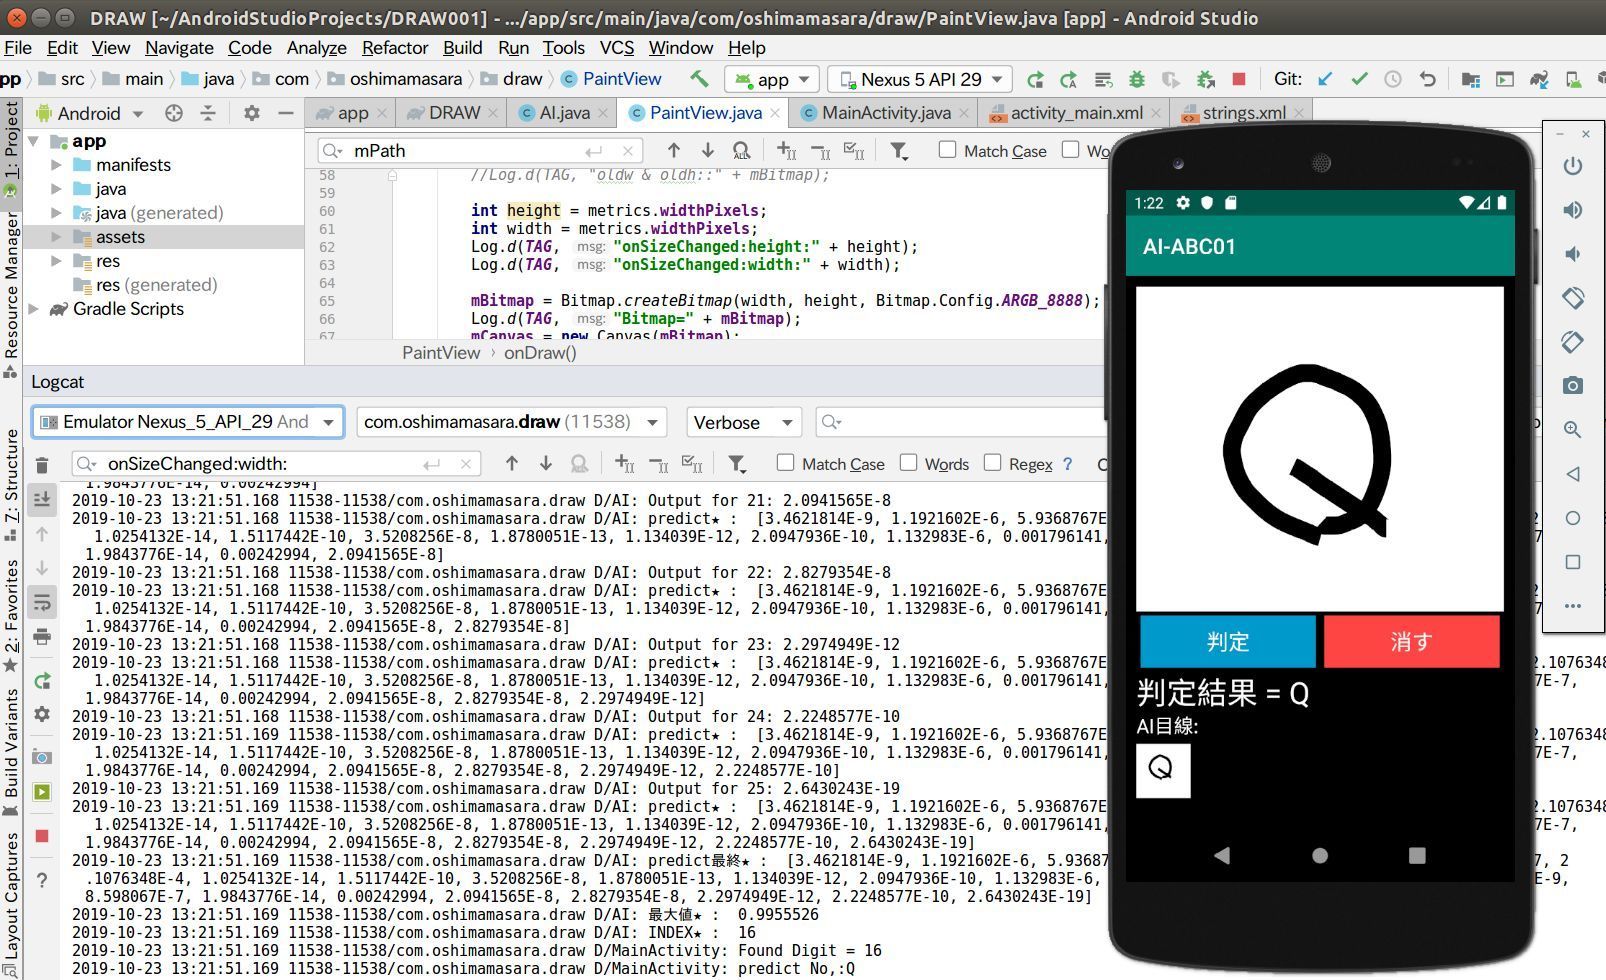The image size is (1606, 980).
Task: Select the assets folder in project tree
Action: tap(120, 237)
